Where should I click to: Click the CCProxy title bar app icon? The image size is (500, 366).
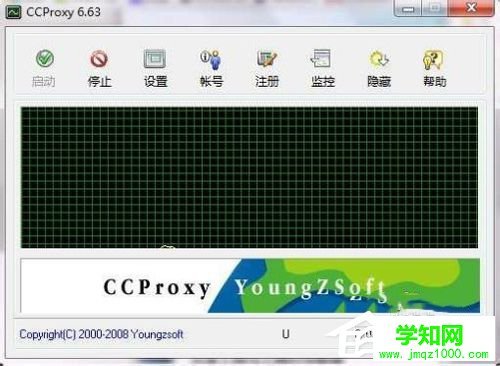click(x=14, y=12)
